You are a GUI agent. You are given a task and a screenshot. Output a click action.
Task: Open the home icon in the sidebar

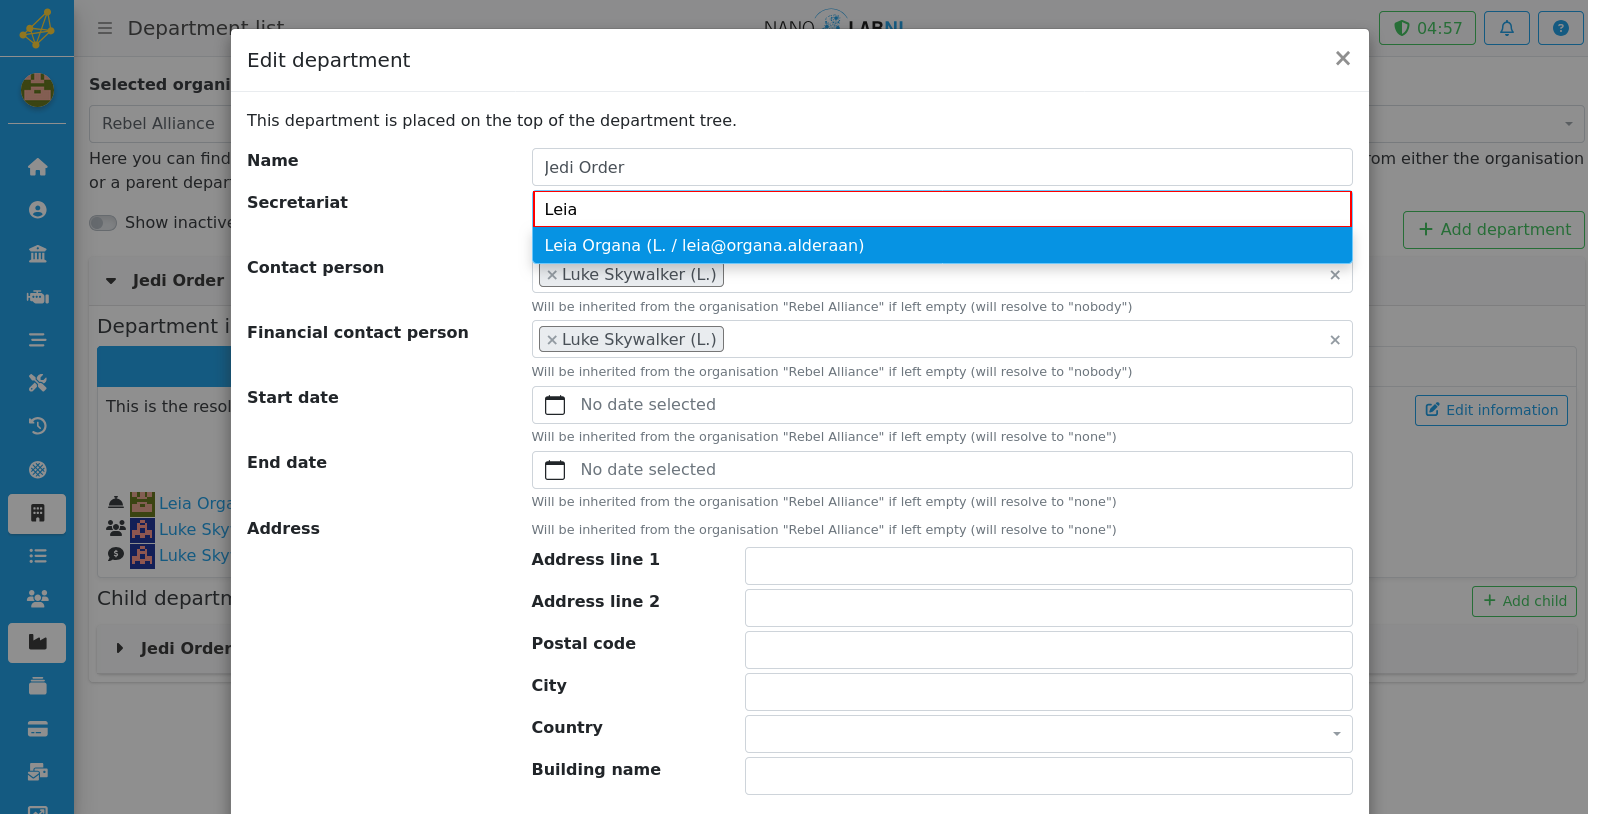click(x=37, y=167)
